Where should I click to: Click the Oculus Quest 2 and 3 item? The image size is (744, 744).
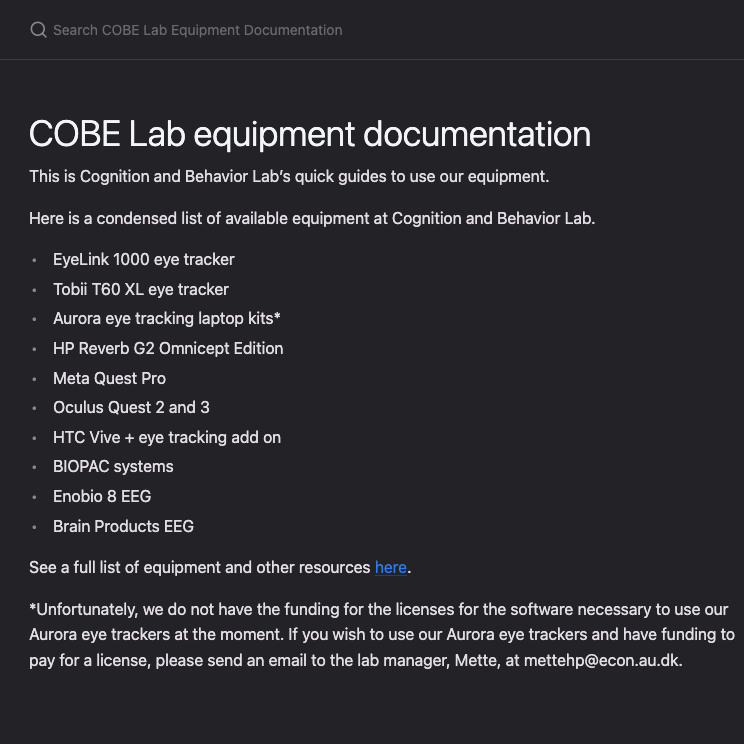131,408
